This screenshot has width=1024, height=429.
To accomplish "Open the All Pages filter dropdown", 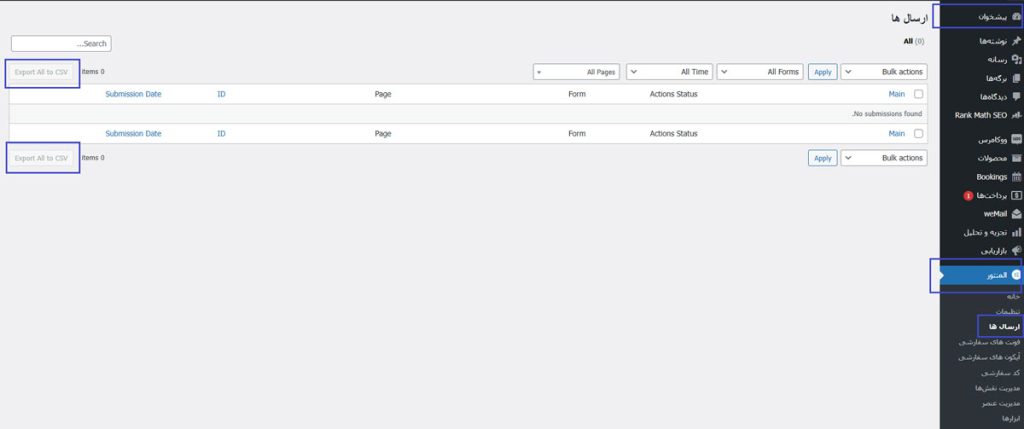I will [x=577, y=72].
